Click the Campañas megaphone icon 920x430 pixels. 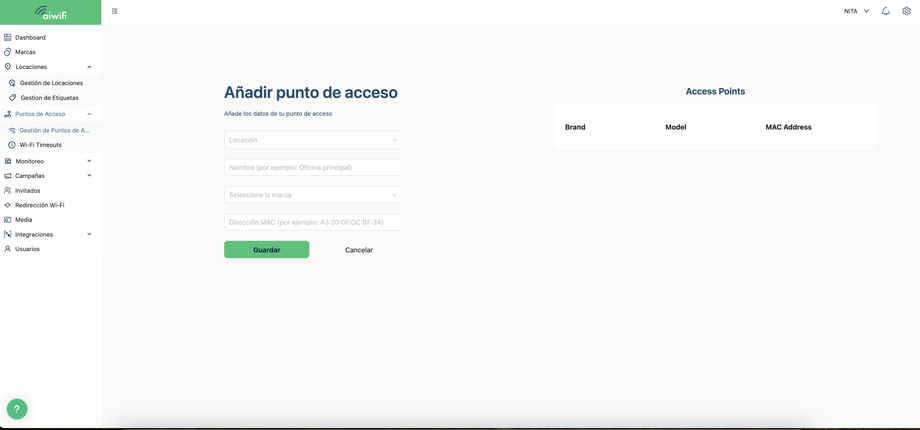8,176
